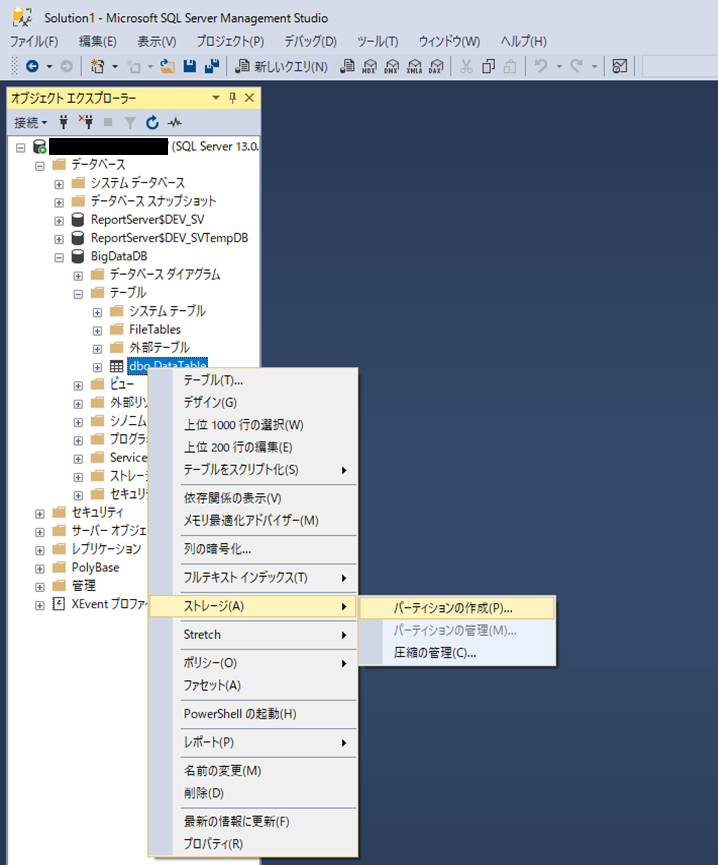The height and width of the screenshot is (865, 718).
Task: Open Object Explorer window position dropdown arrow
Action: (x=216, y=98)
